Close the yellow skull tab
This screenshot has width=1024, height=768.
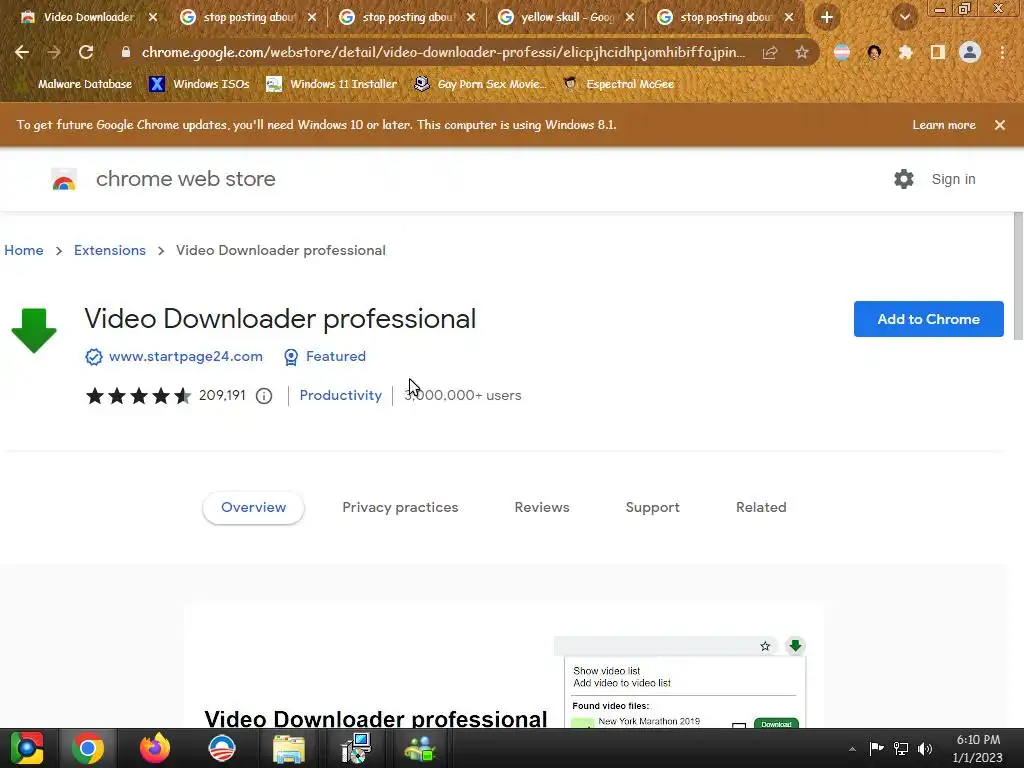[630, 18]
